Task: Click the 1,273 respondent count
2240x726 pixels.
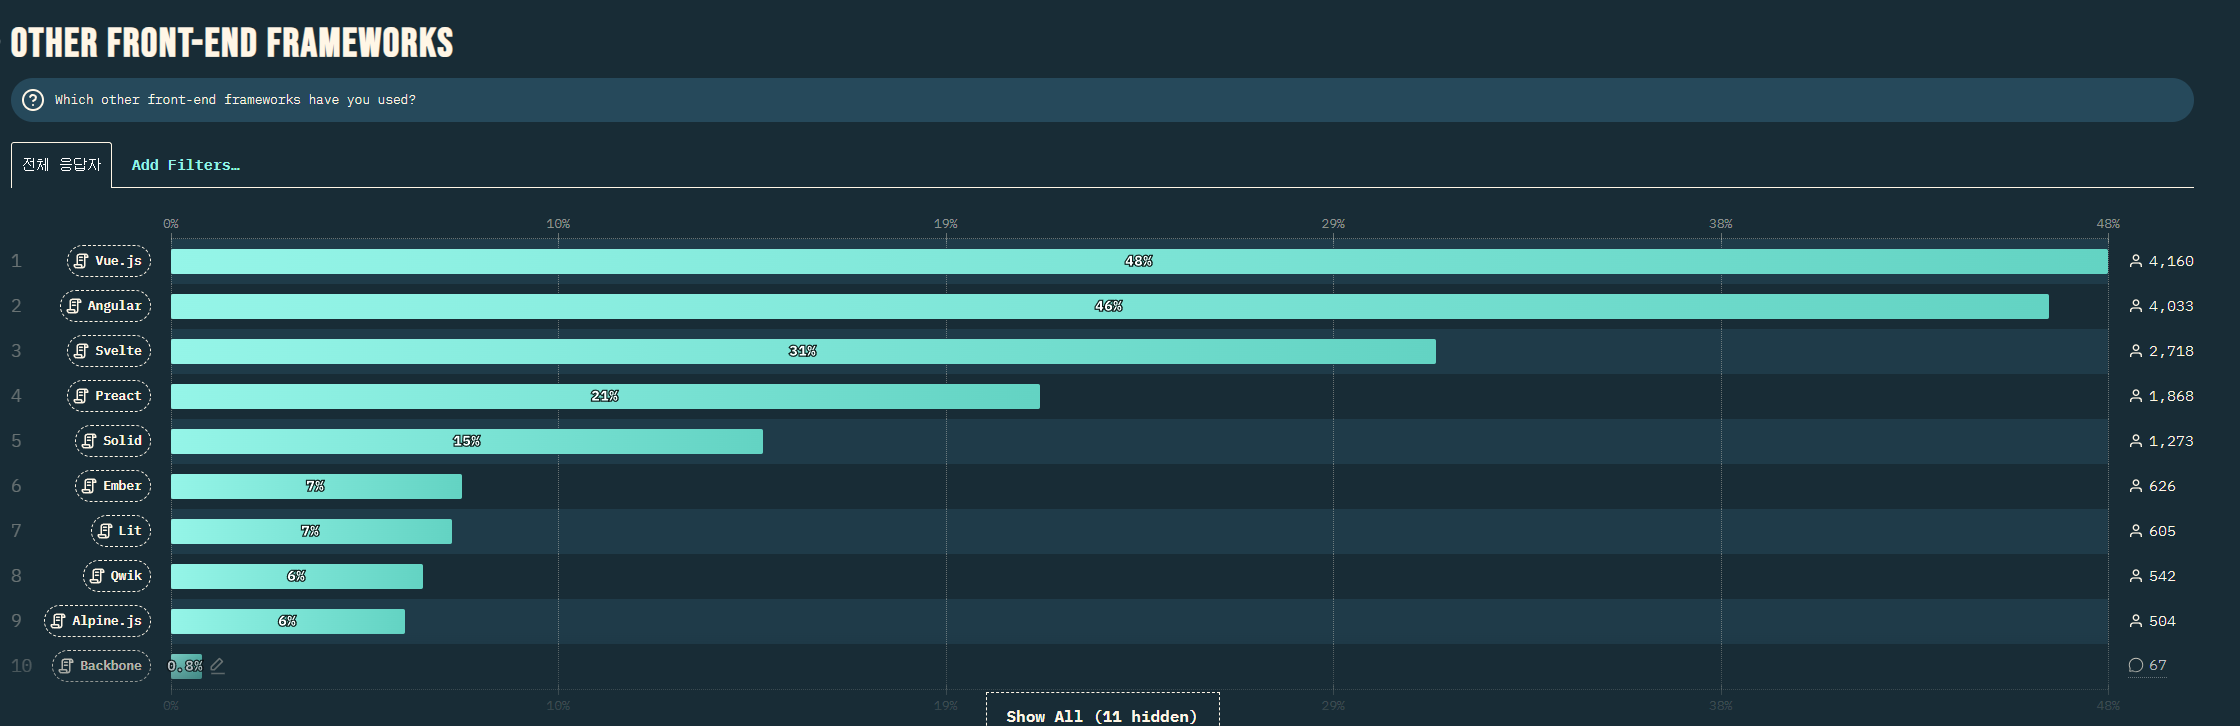Action: pyautogui.click(x=2171, y=441)
